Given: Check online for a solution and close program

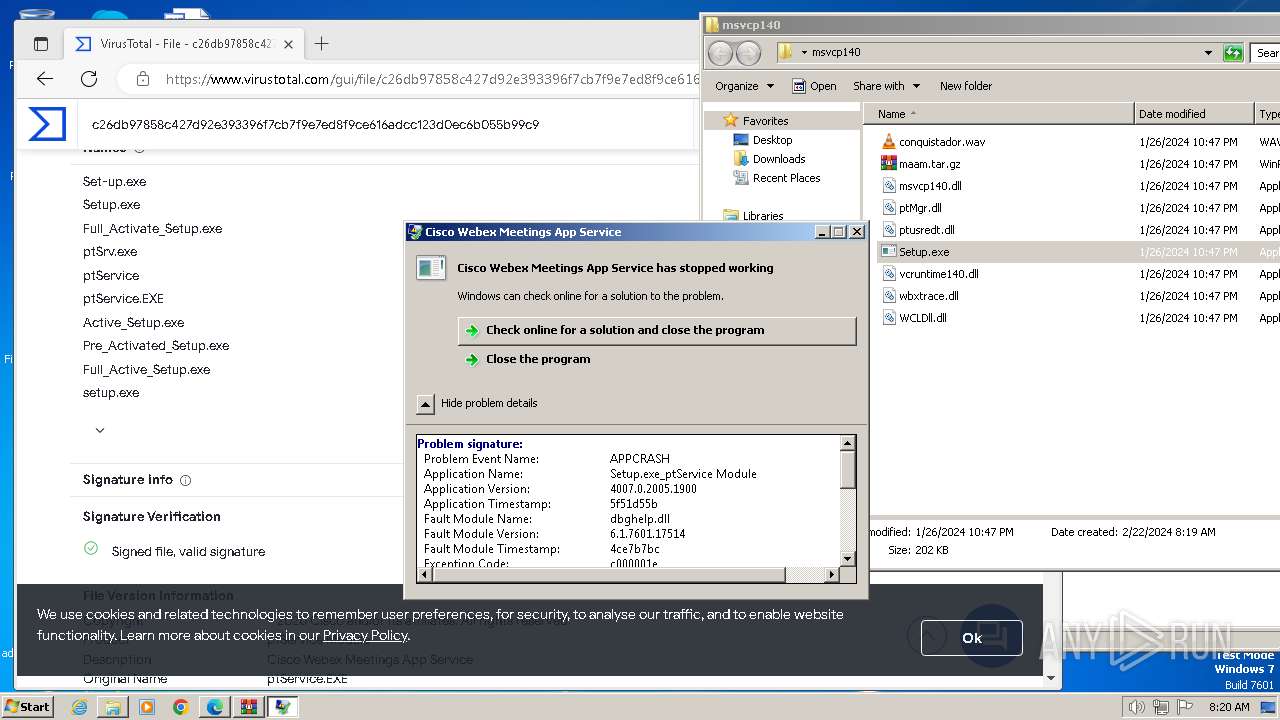Looking at the screenshot, I should (x=656, y=330).
